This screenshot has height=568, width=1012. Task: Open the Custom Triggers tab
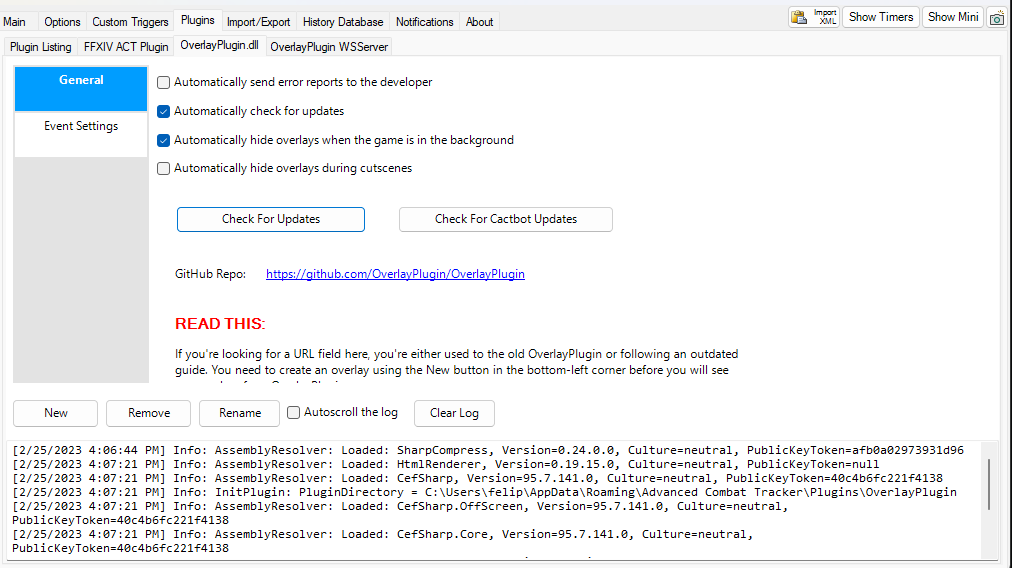[130, 22]
